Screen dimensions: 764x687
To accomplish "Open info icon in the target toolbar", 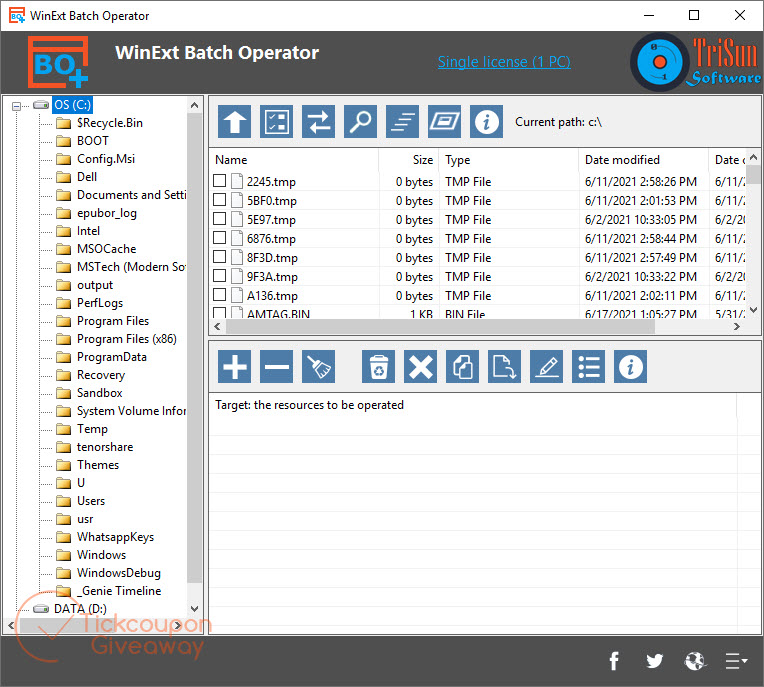I will tap(630, 366).
